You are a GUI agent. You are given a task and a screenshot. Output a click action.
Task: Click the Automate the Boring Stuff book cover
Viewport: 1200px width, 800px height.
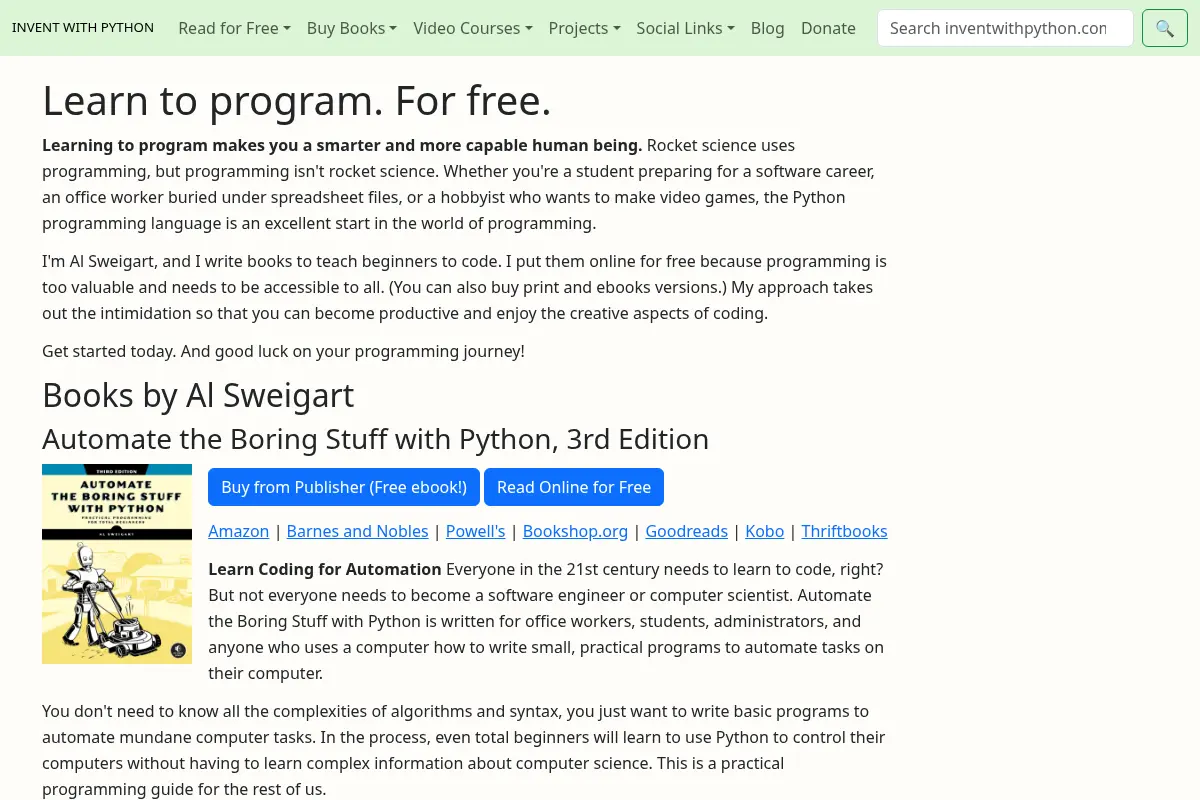(117, 564)
